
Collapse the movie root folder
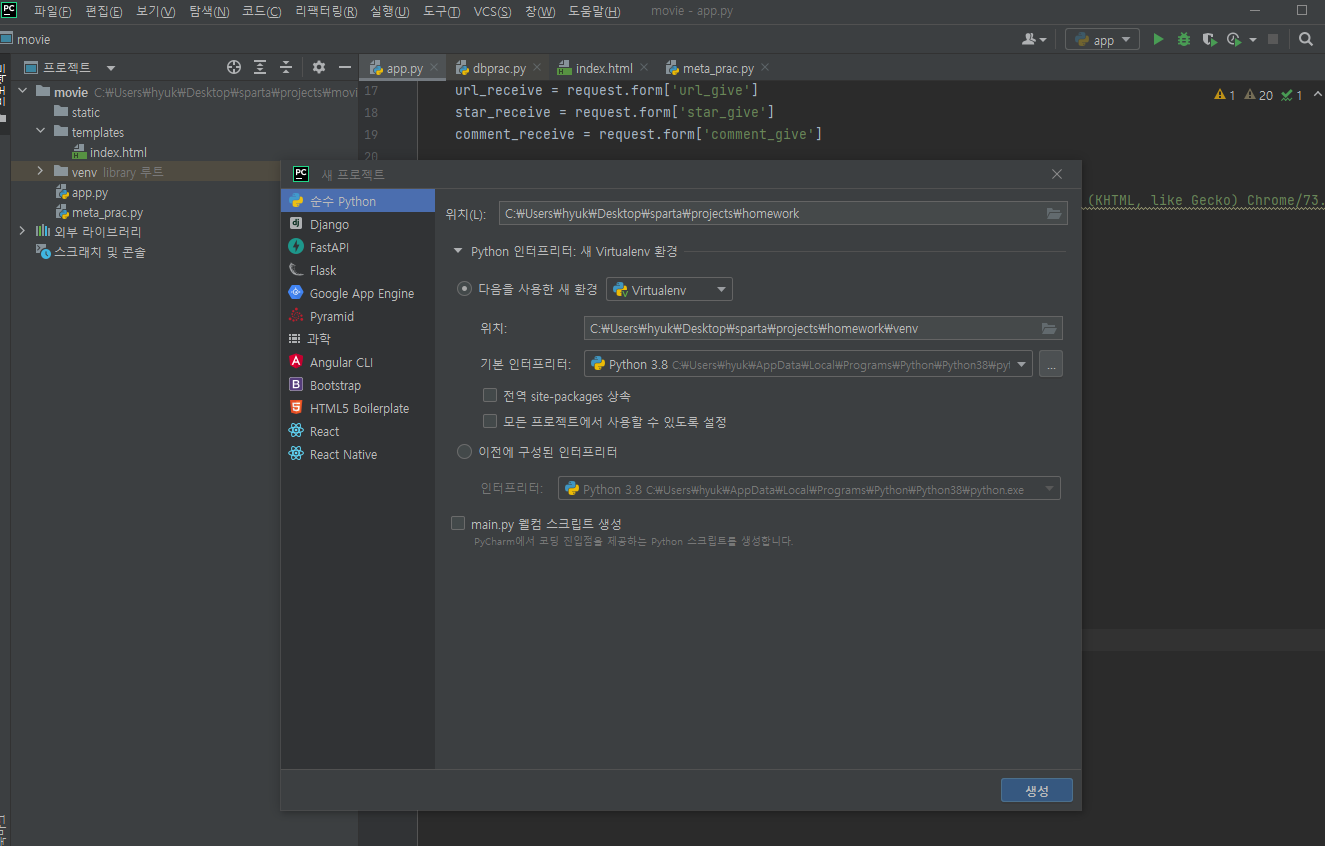pos(22,92)
